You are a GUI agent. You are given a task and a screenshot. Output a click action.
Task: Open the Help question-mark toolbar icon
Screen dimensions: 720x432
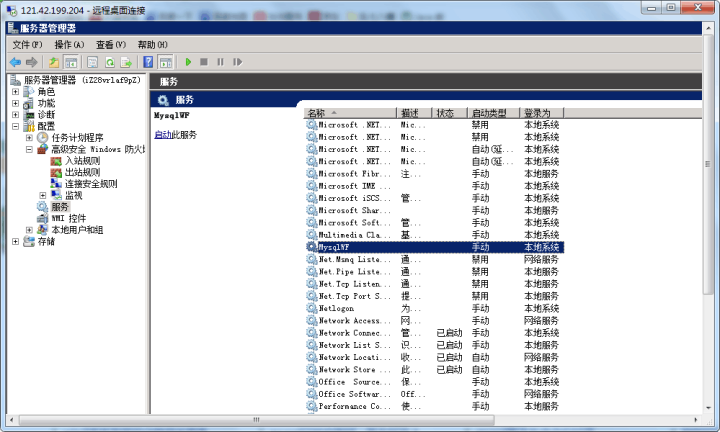click(x=148, y=62)
